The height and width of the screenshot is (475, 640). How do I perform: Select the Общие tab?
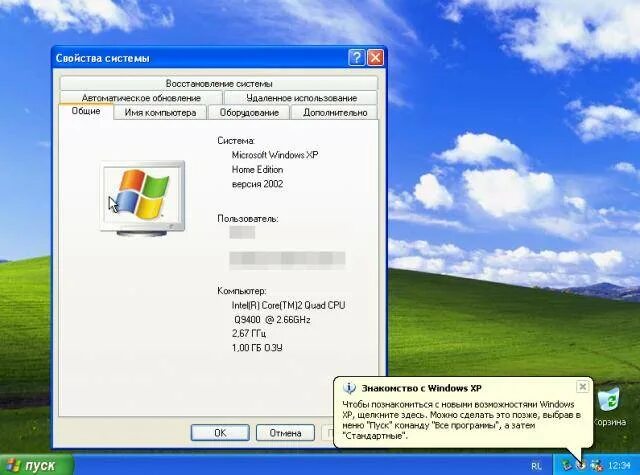[86, 111]
